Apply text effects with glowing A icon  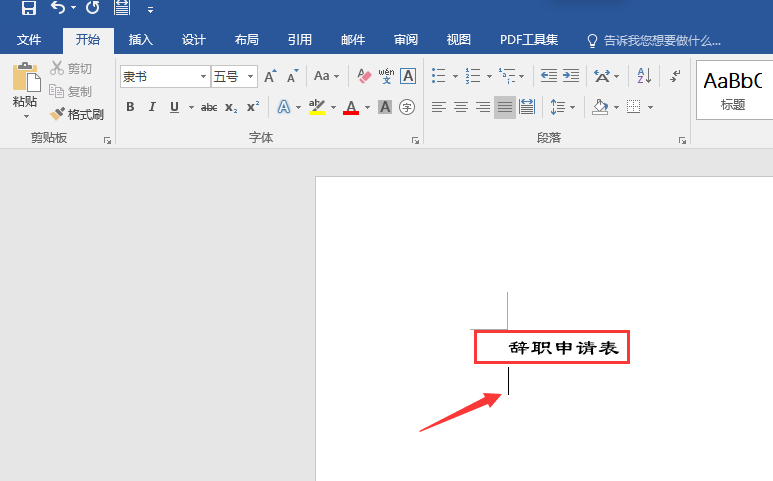point(284,107)
